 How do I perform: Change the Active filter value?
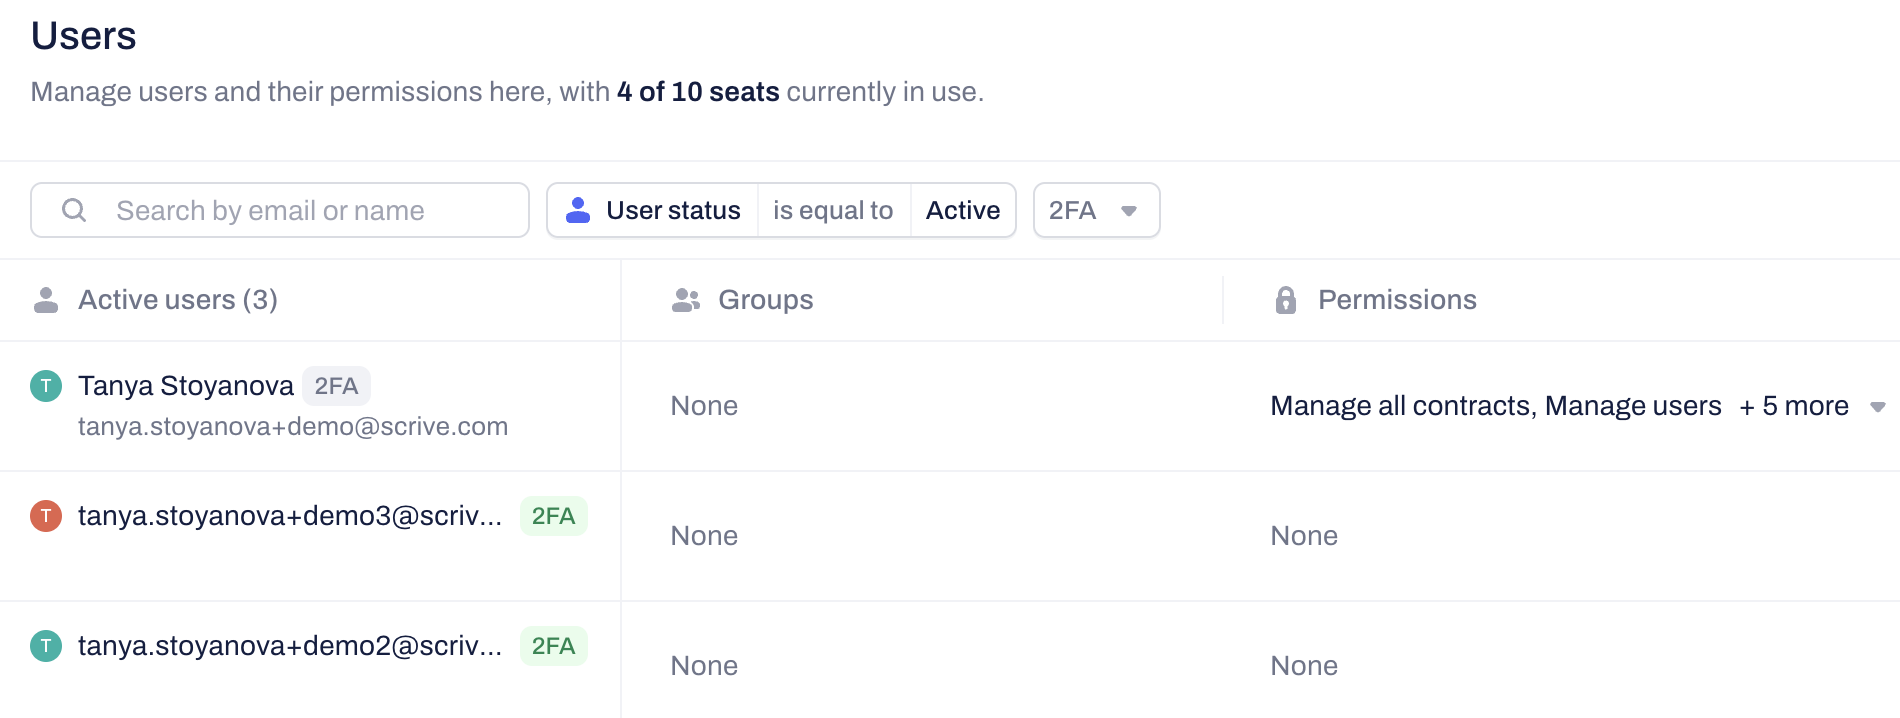tap(962, 210)
